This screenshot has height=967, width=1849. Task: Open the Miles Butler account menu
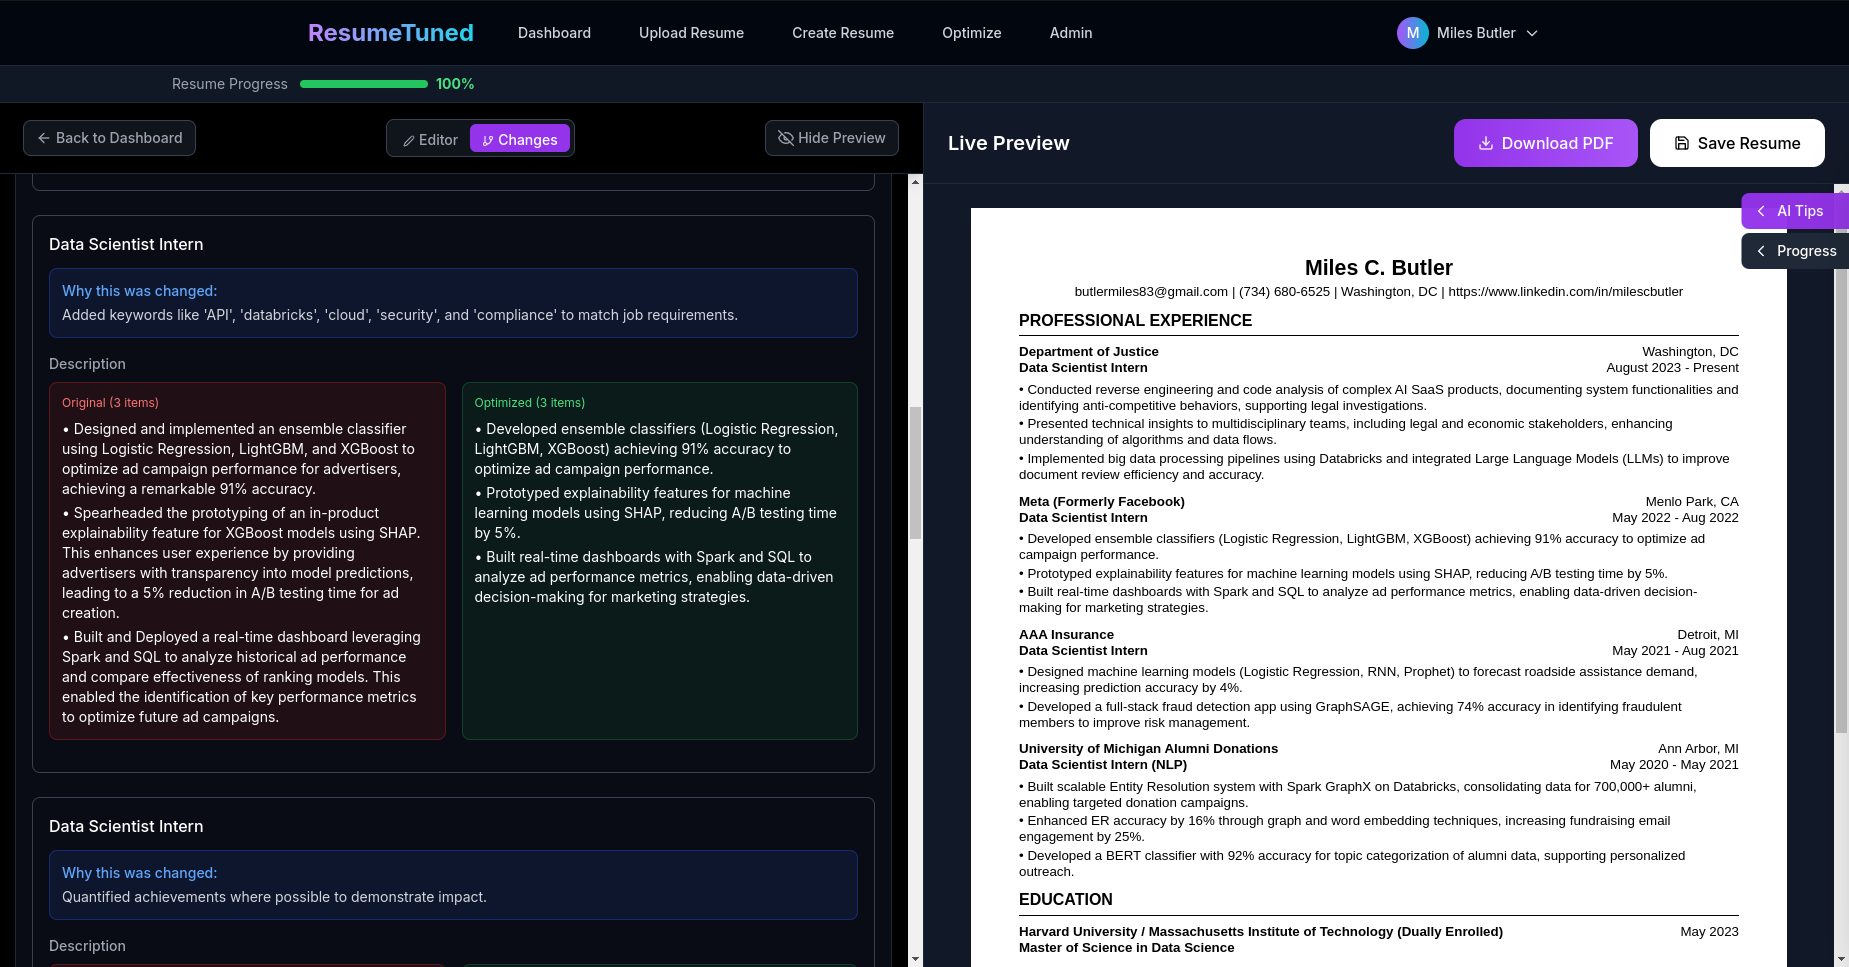1467,33
